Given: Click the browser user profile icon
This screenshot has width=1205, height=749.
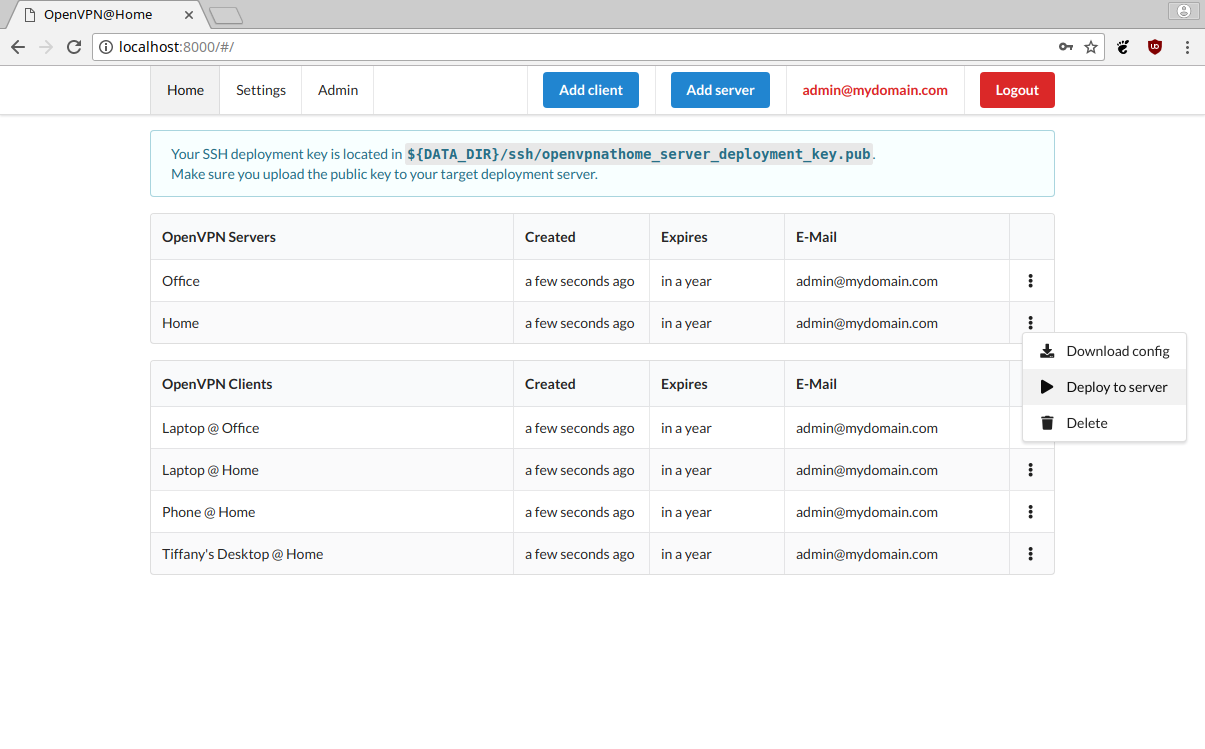Looking at the screenshot, I should tap(1183, 11).
